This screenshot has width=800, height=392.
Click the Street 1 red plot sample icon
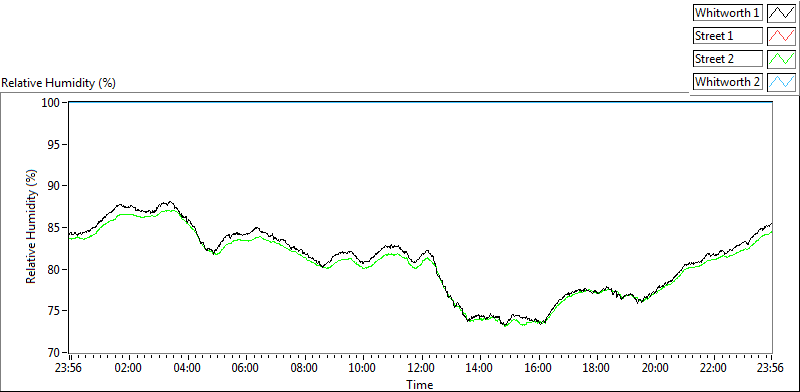pyautogui.click(x=781, y=36)
